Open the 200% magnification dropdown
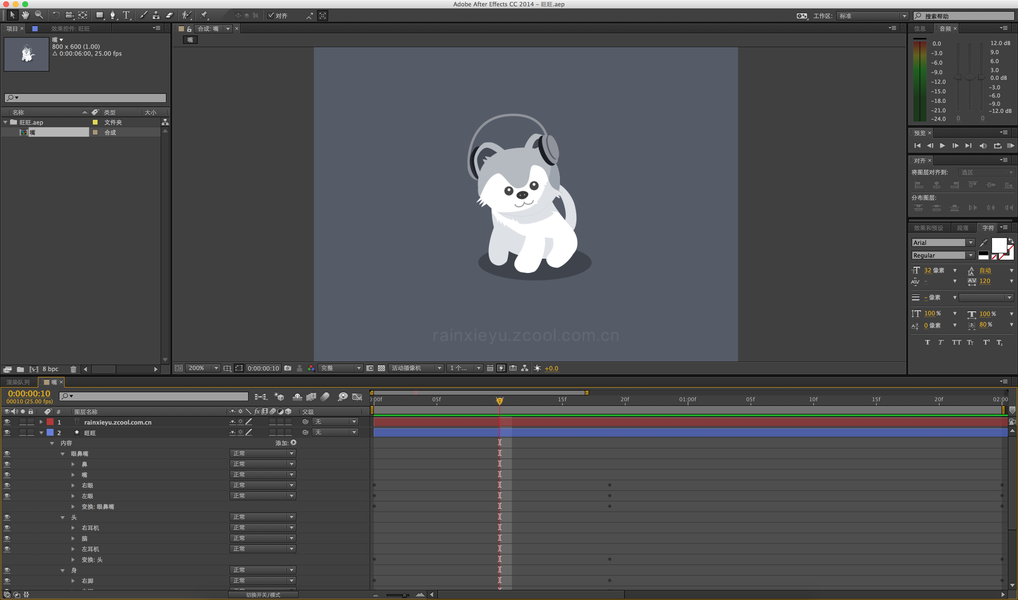Screen dimensions: 1018x600 coord(202,368)
